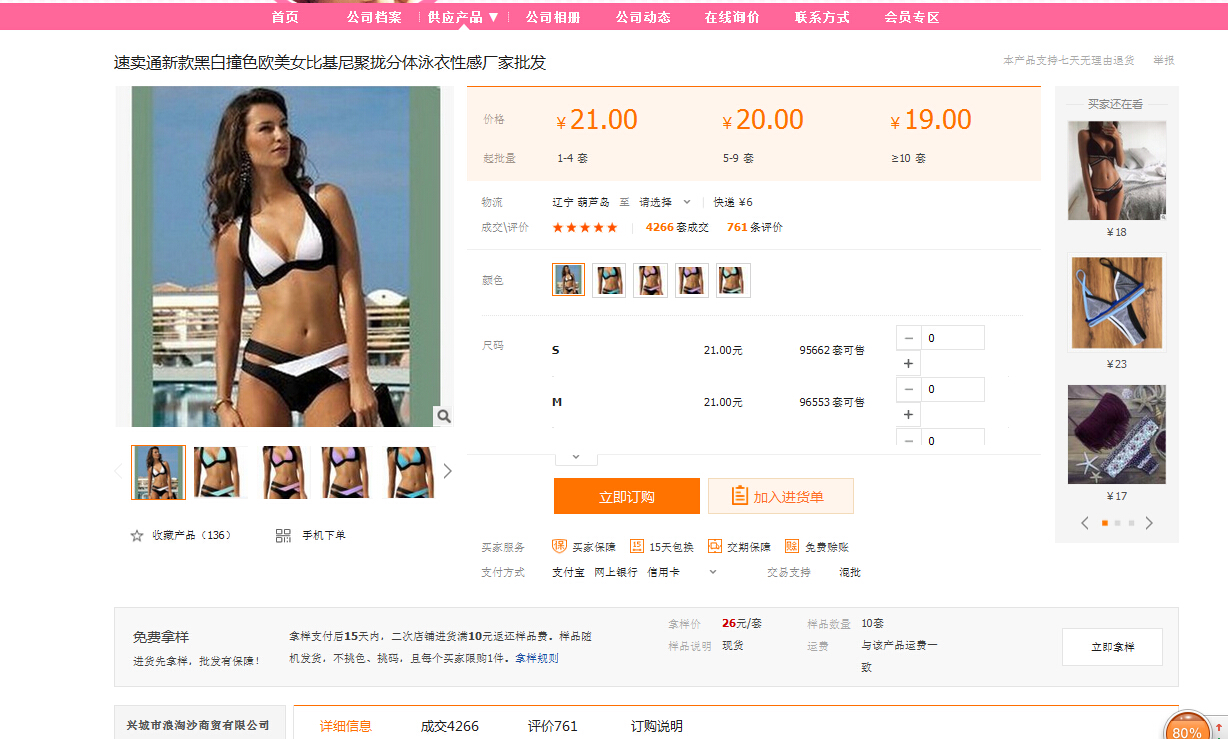1228x739 pixels.
Task: Click the magnifier icon on product image
Action: (444, 416)
